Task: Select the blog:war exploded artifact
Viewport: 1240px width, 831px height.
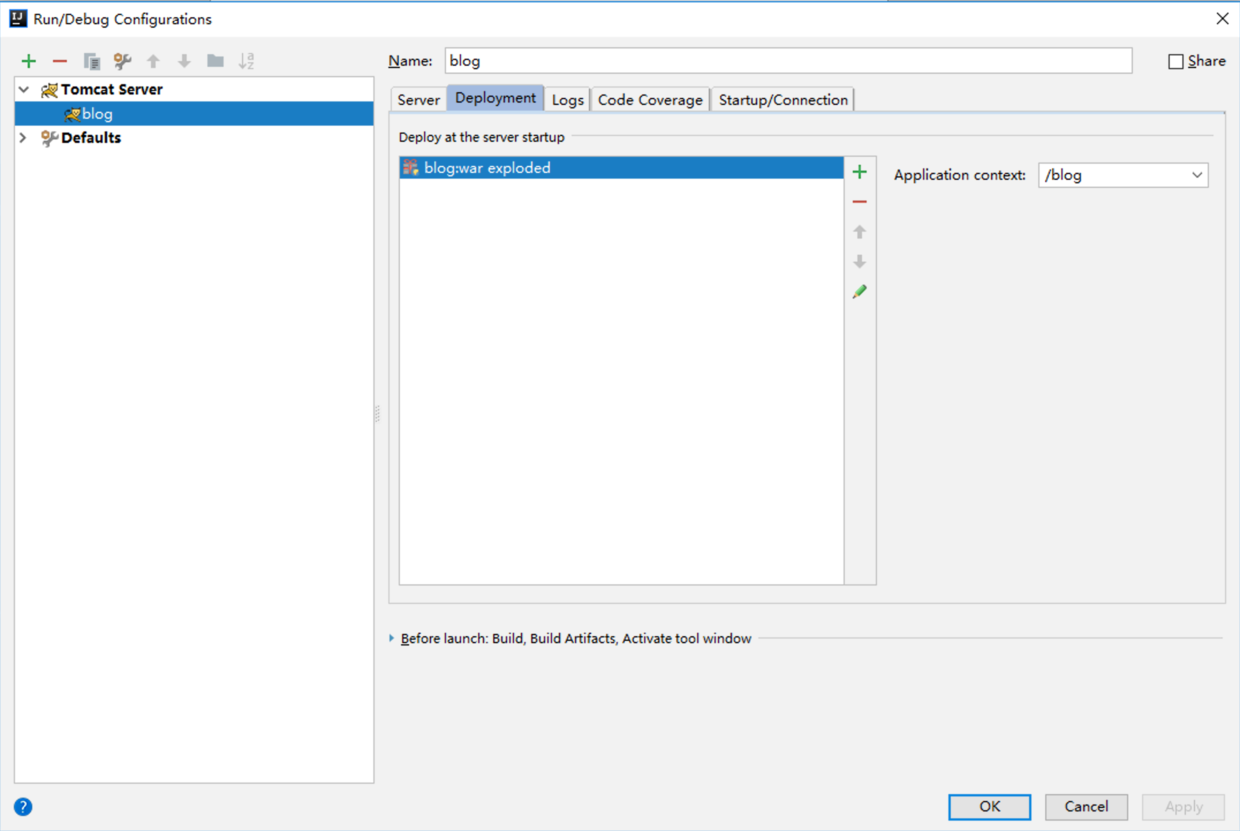Action: tap(621, 168)
